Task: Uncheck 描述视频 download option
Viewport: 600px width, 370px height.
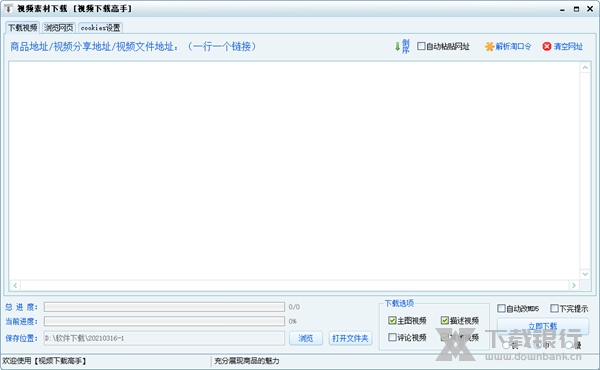Action: pyautogui.click(x=444, y=320)
